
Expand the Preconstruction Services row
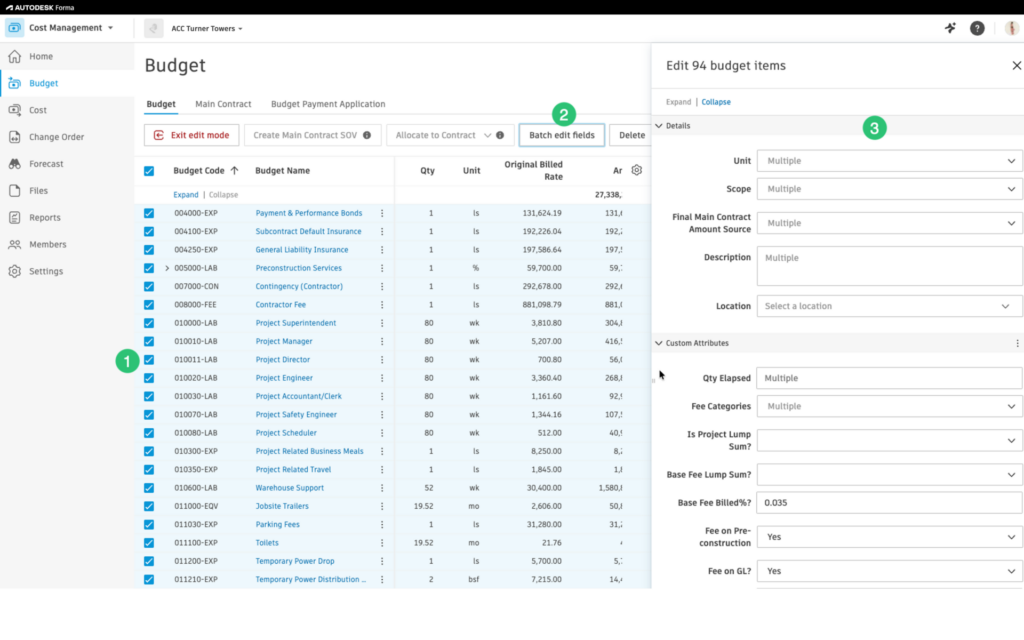coord(167,268)
